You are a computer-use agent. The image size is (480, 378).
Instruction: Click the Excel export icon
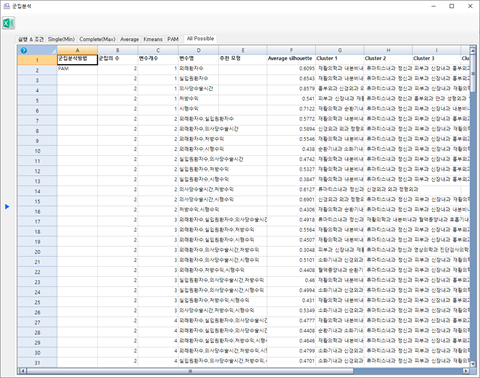[x=8, y=23]
